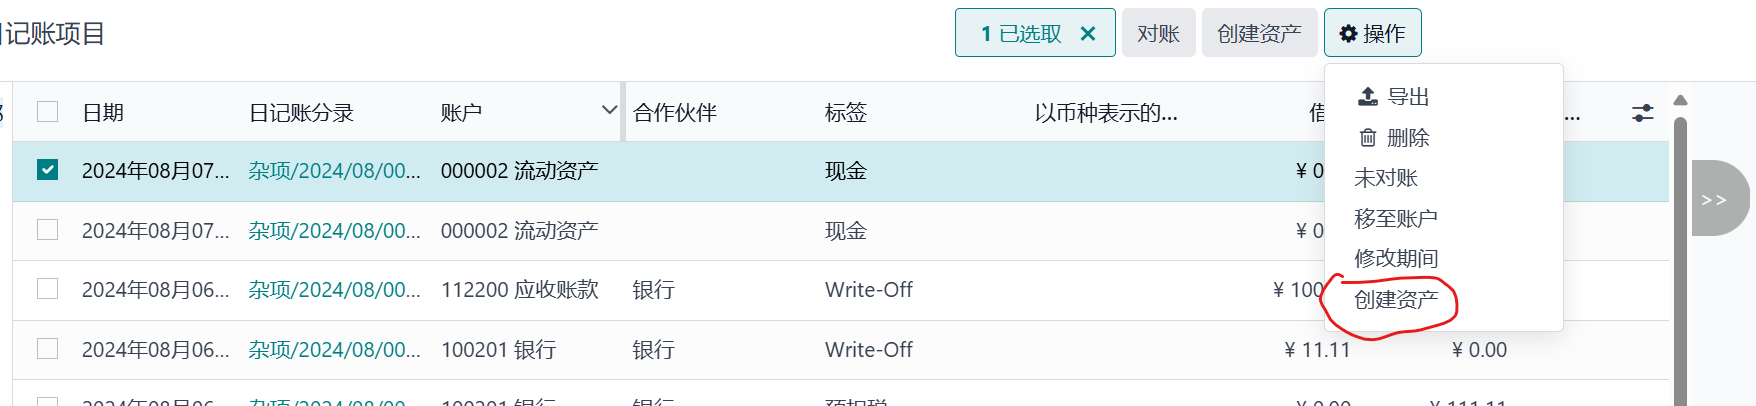Check the 100201 银行 Write-Off row checkbox

[47, 348]
